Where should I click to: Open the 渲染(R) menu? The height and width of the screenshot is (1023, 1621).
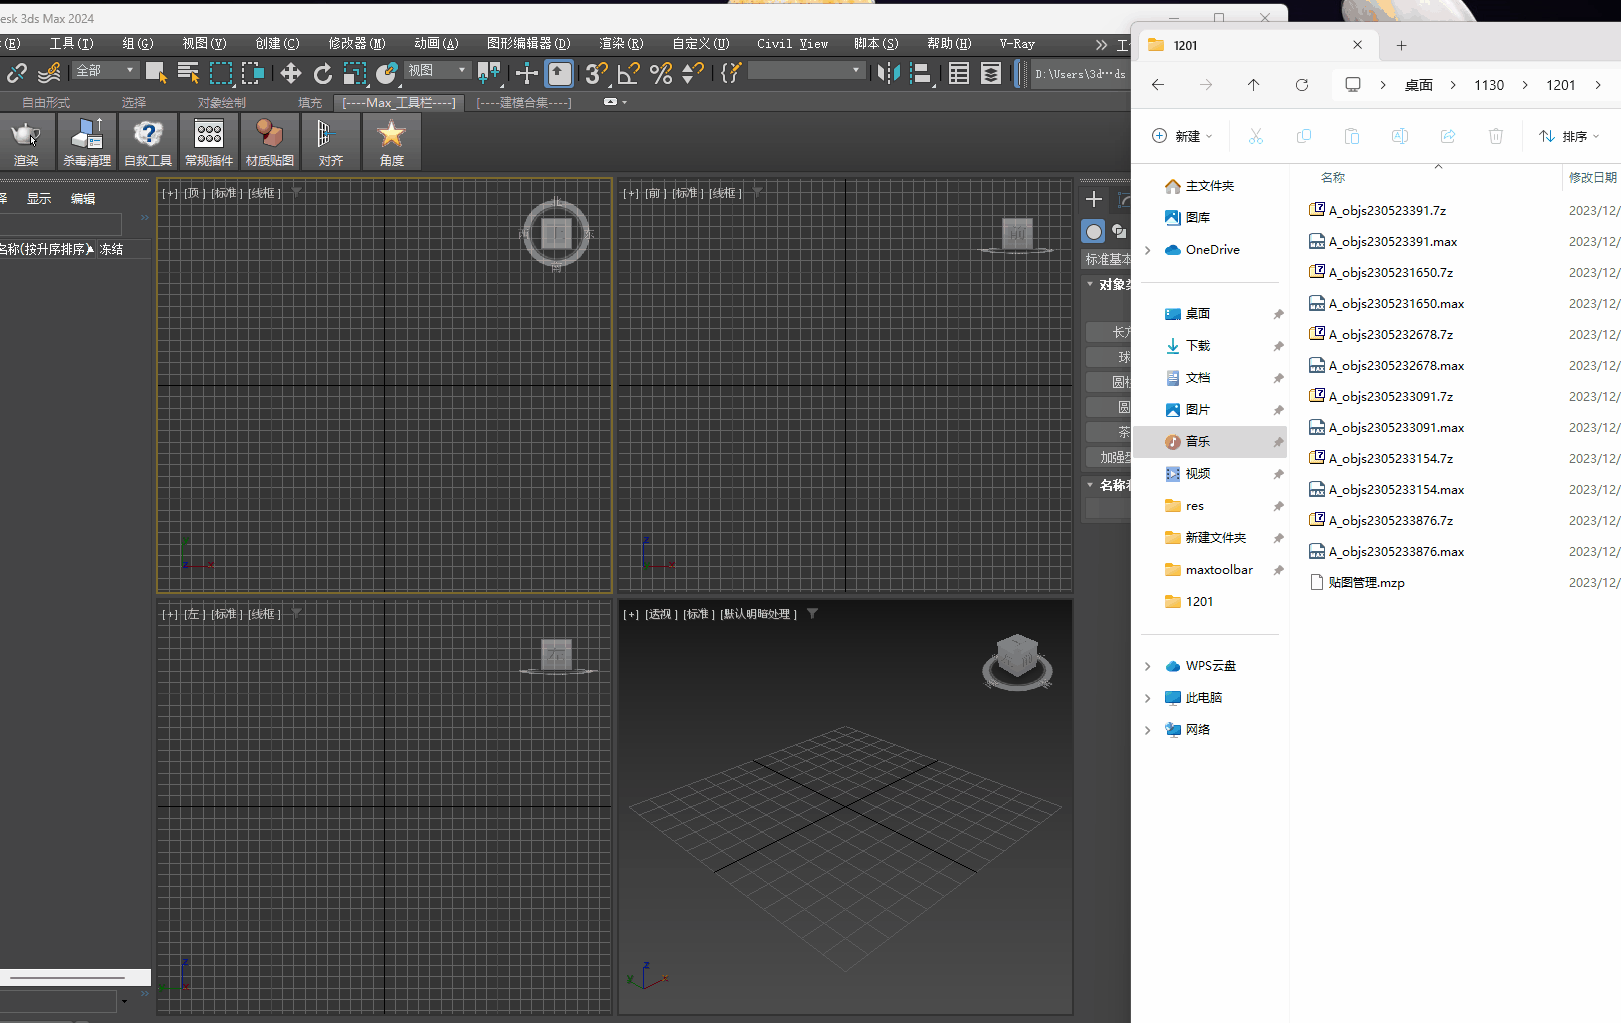(620, 44)
